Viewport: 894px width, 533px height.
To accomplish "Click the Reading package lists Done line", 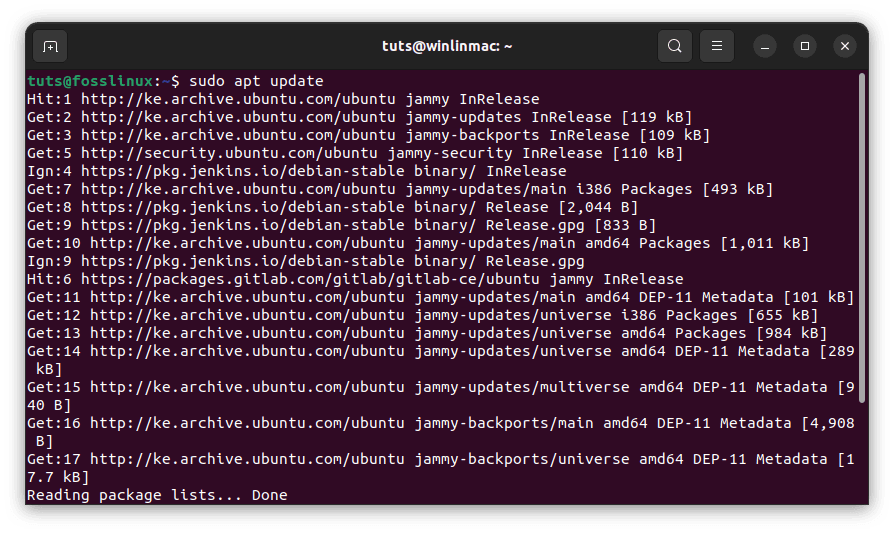I will tap(157, 495).
